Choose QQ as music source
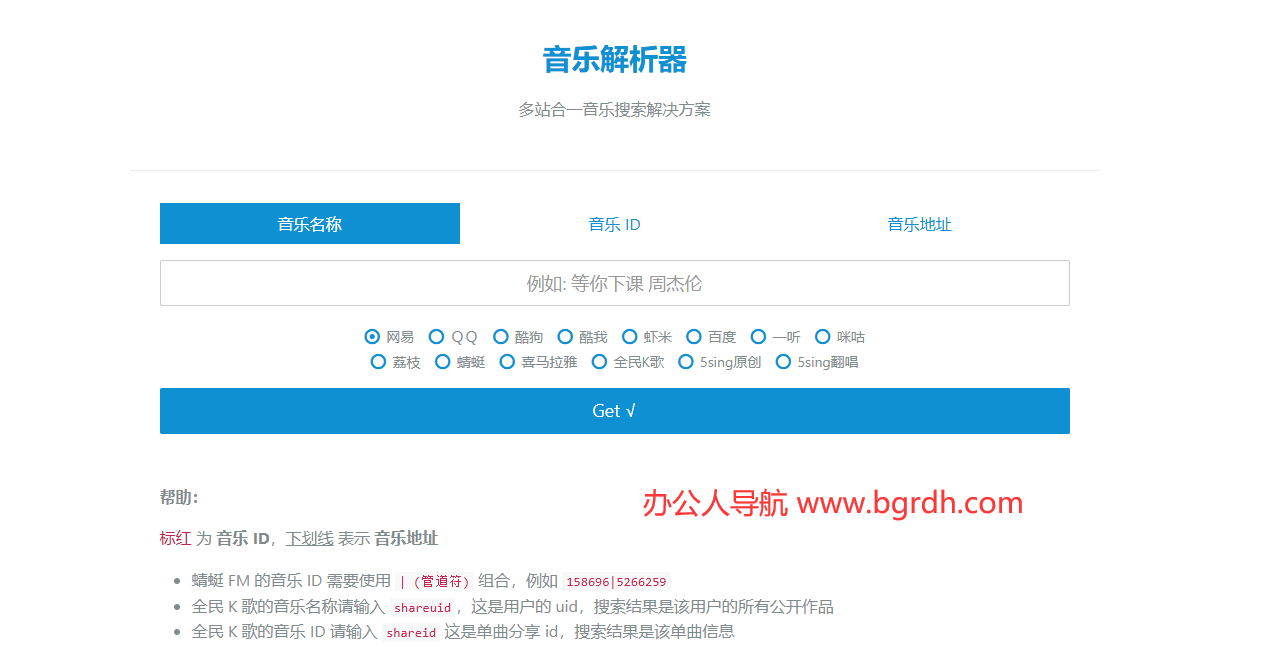The image size is (1281, 654). (x=437, y=337)
